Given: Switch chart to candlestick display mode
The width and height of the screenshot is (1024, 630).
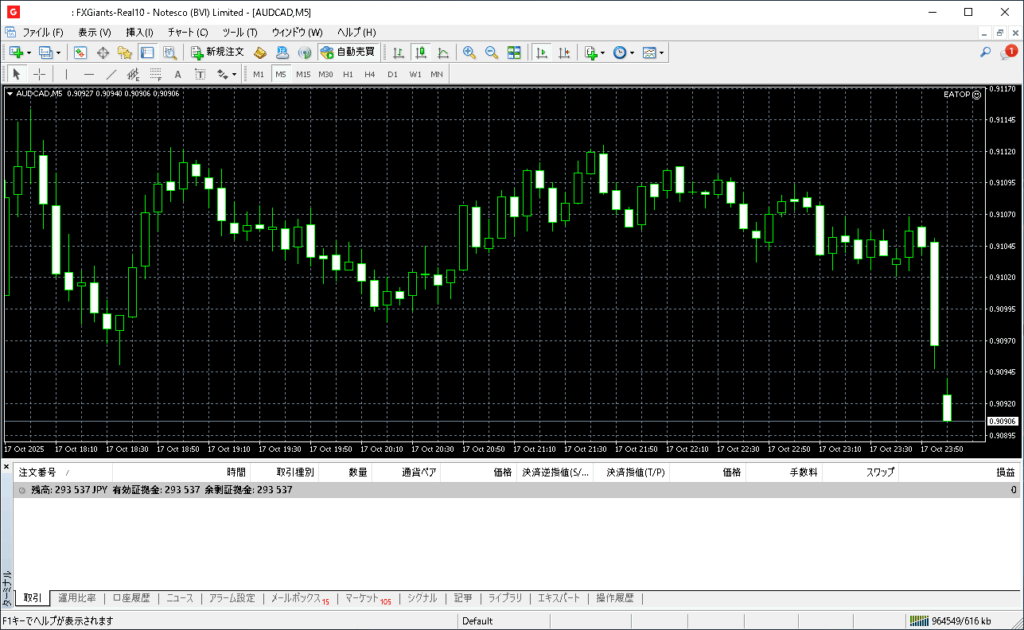Looking at the screenshot, I should click(x=420, y=52).
